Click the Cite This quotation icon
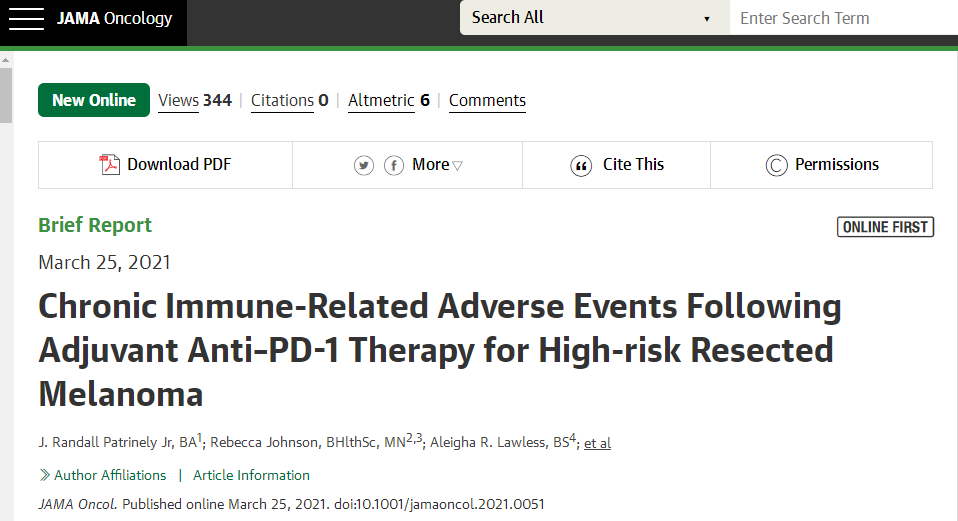 581,166
